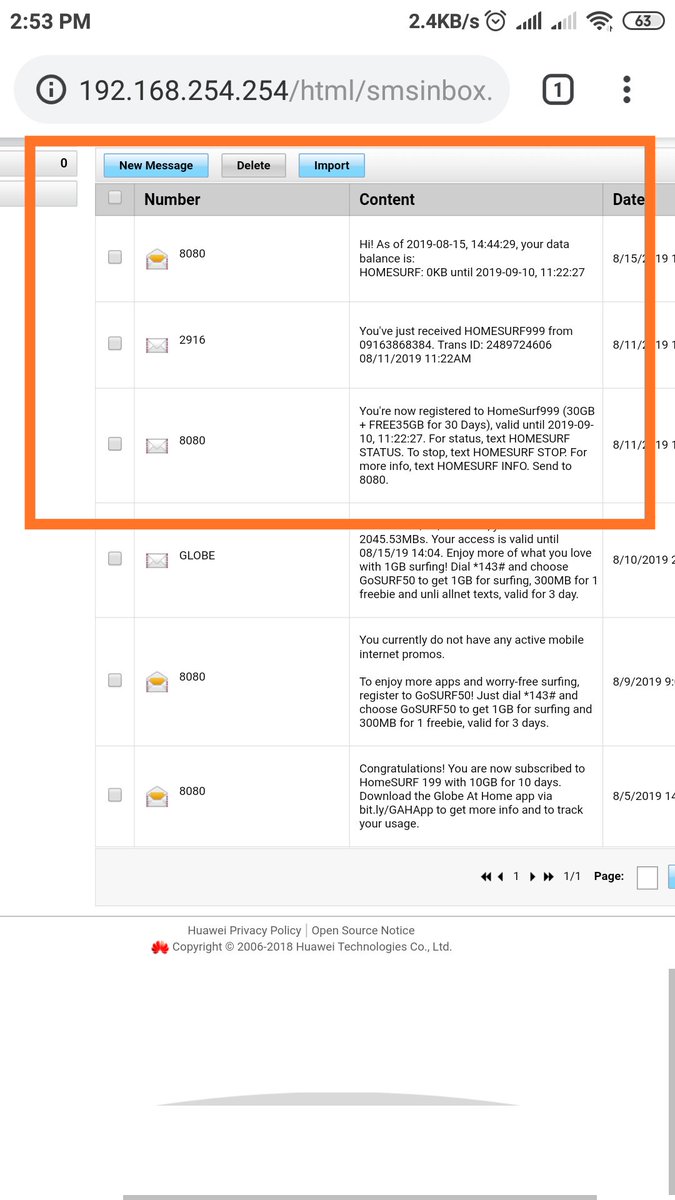Tap the 2:53 PM clock in status bar
The width and height of the screenshot is (675, 1200).
point(50,21)
